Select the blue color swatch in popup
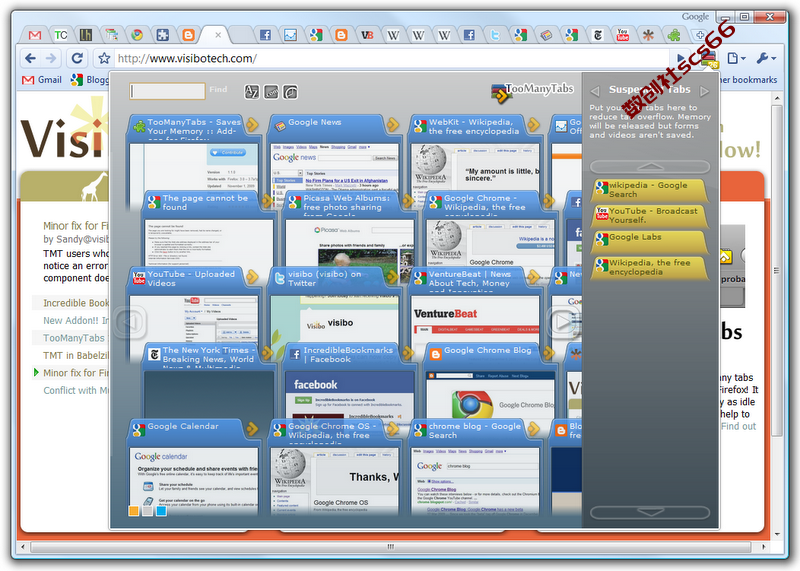Viewport: 800px width, 571px height. pos(161,511)
